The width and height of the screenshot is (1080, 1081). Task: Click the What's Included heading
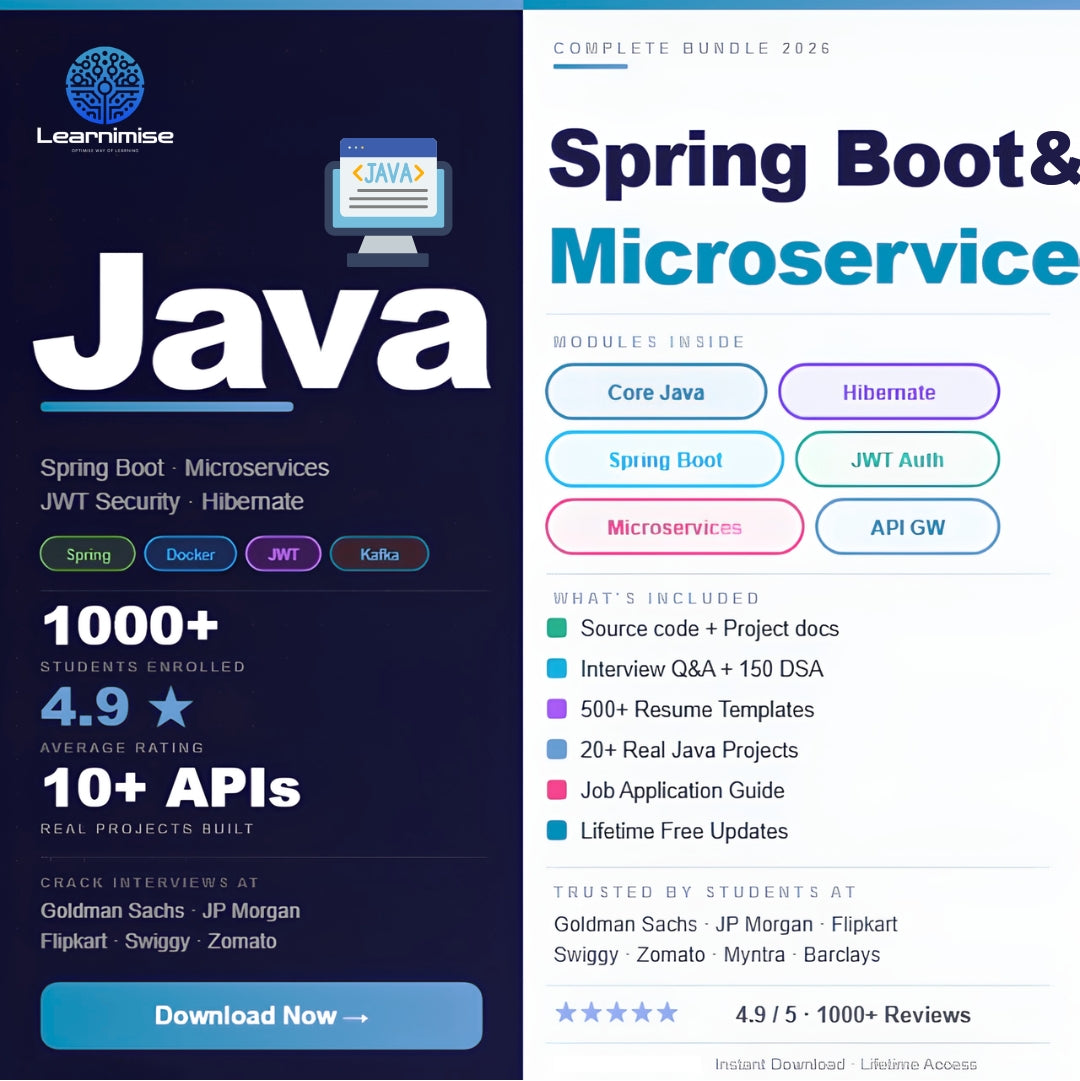tap(656, 598)
